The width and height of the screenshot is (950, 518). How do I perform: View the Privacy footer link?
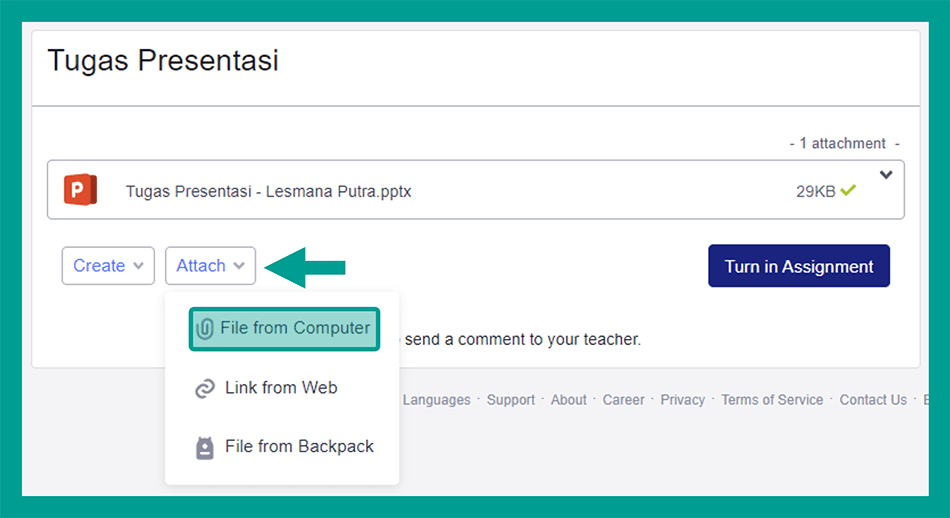683,400
